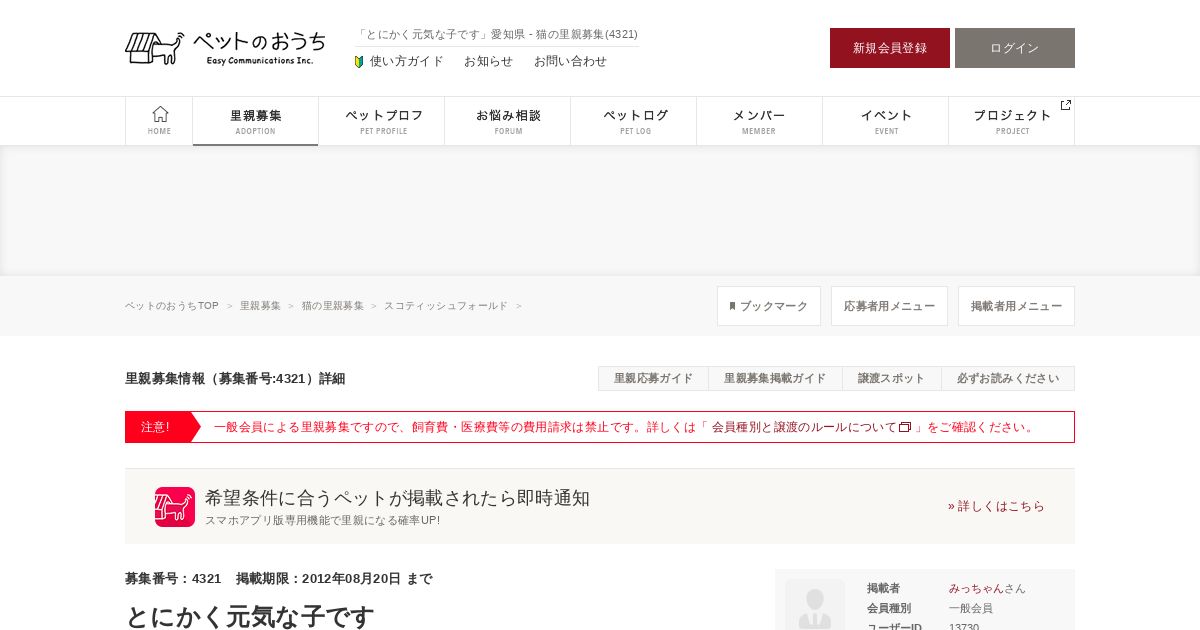The width and height of the screenshot is (1200, 630).
Task: Click breadcrumb ペットのおうちTOP
Action: click(x=172, y=306)
